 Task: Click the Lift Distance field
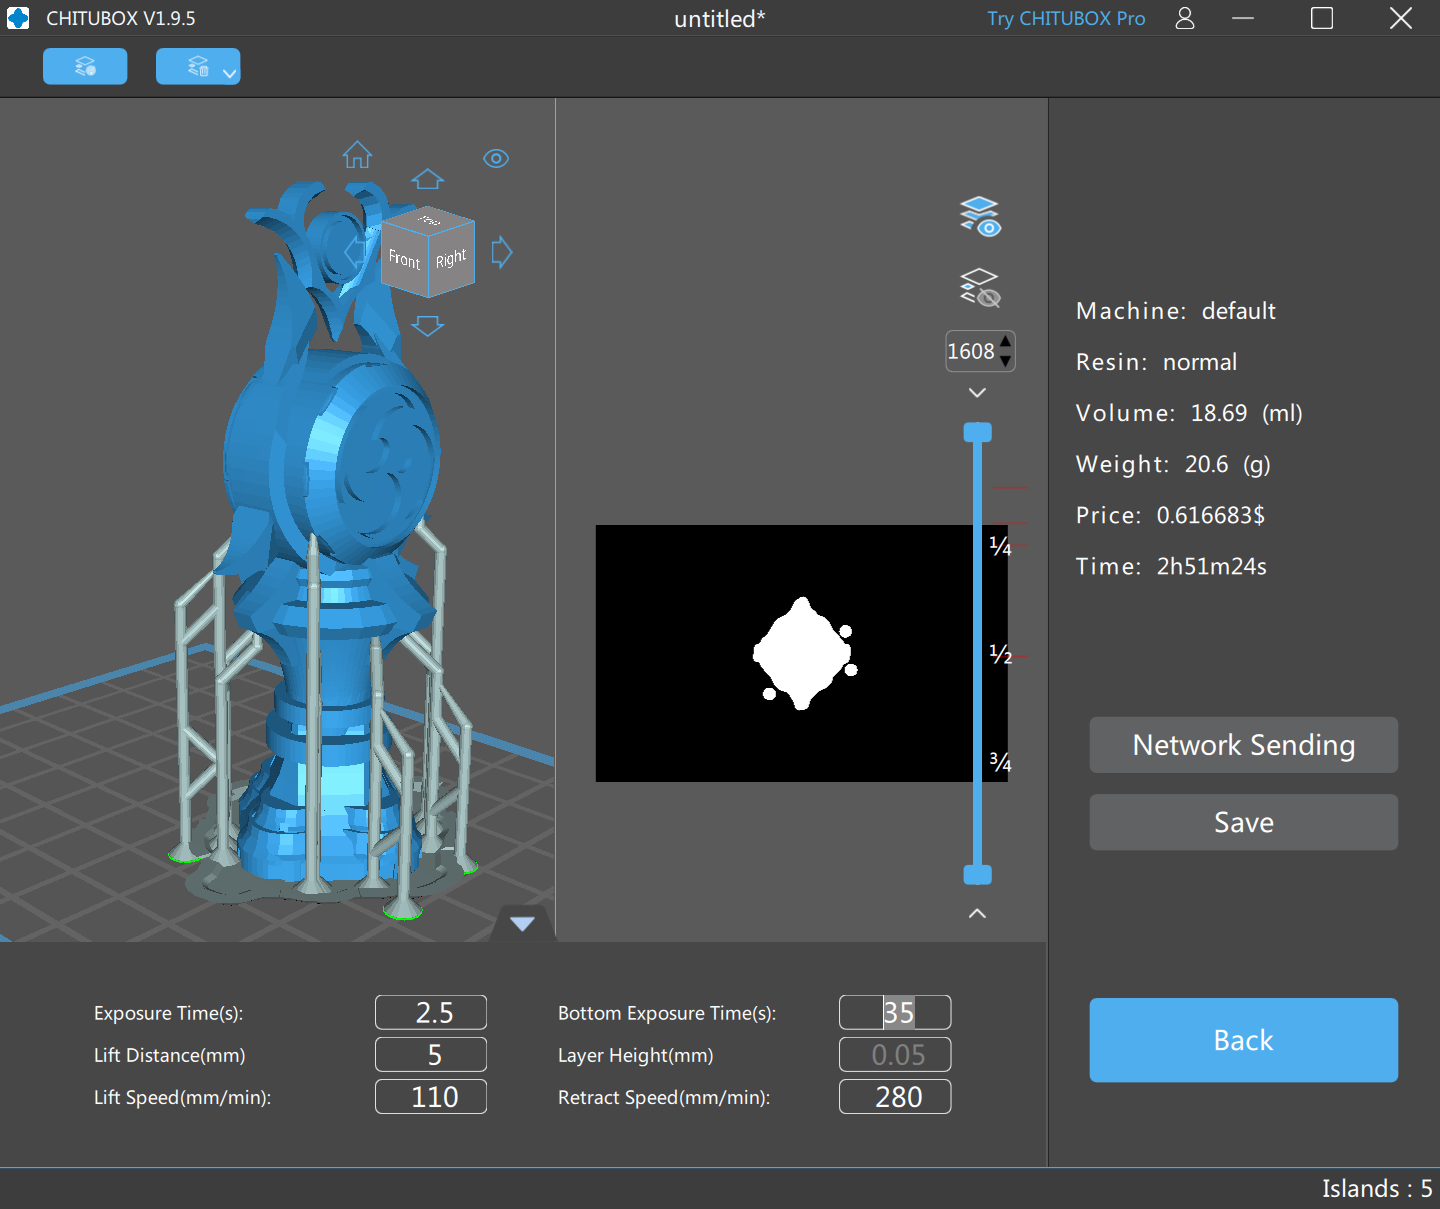pos(431,1054)
